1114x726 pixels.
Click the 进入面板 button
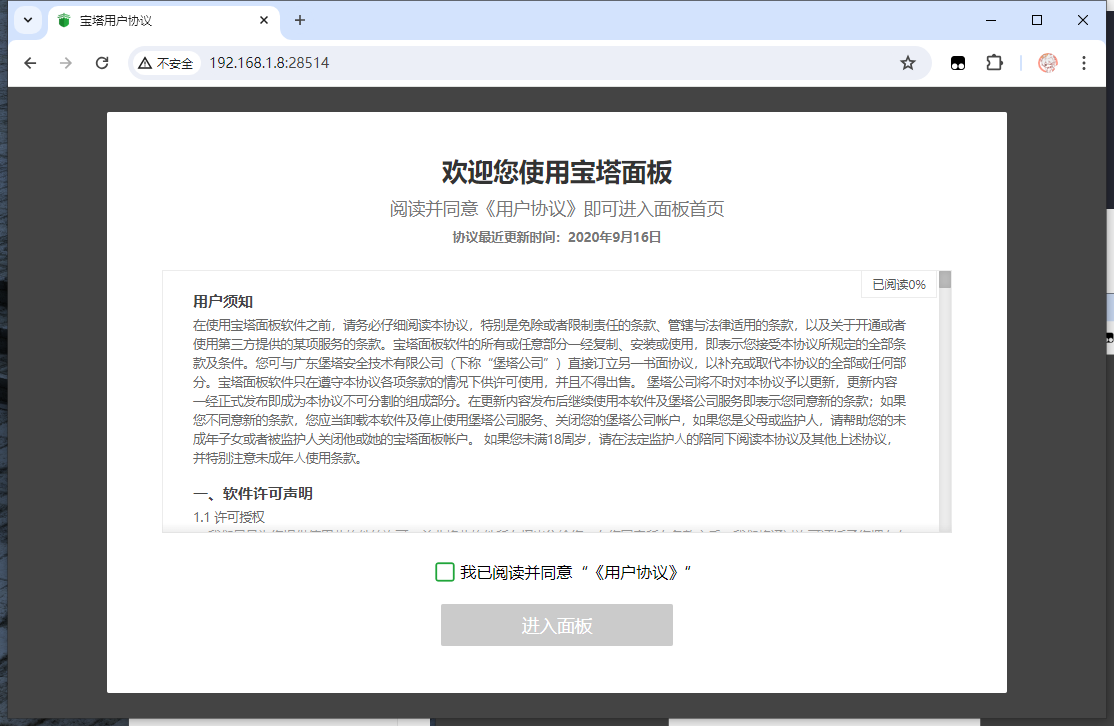(556, 625)
